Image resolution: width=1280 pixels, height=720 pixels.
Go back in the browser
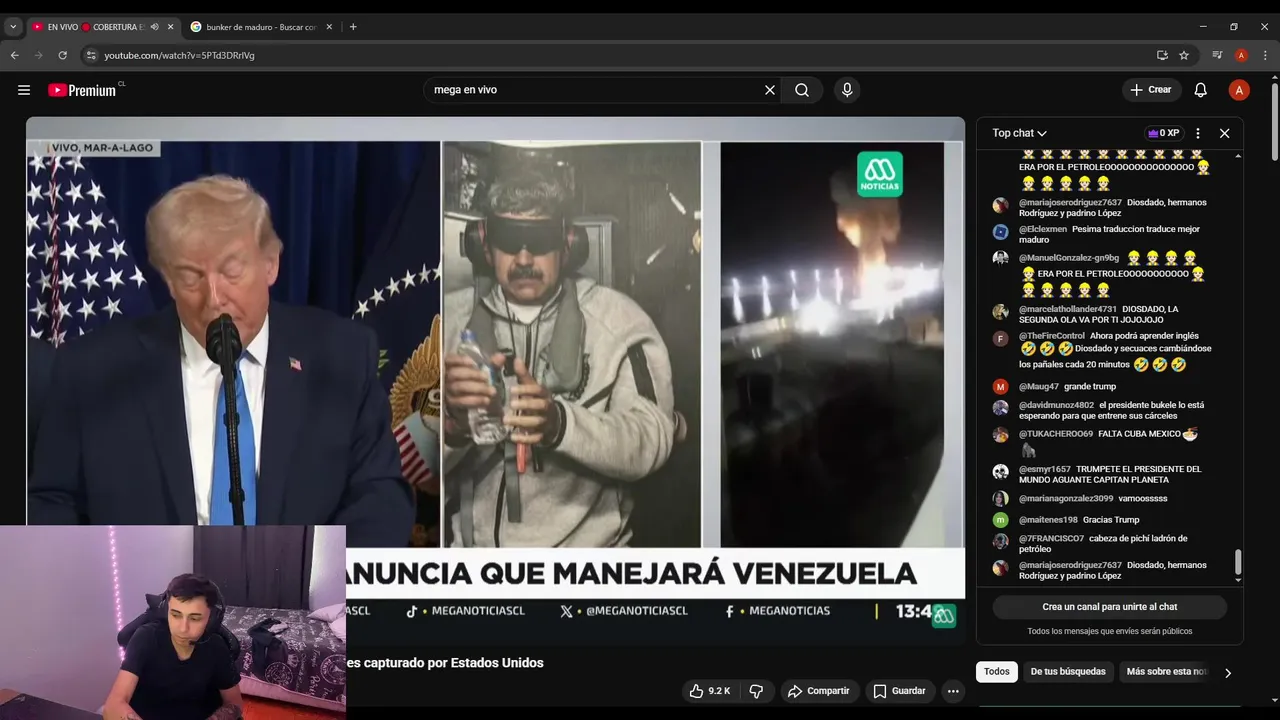[x=15, y=55]
